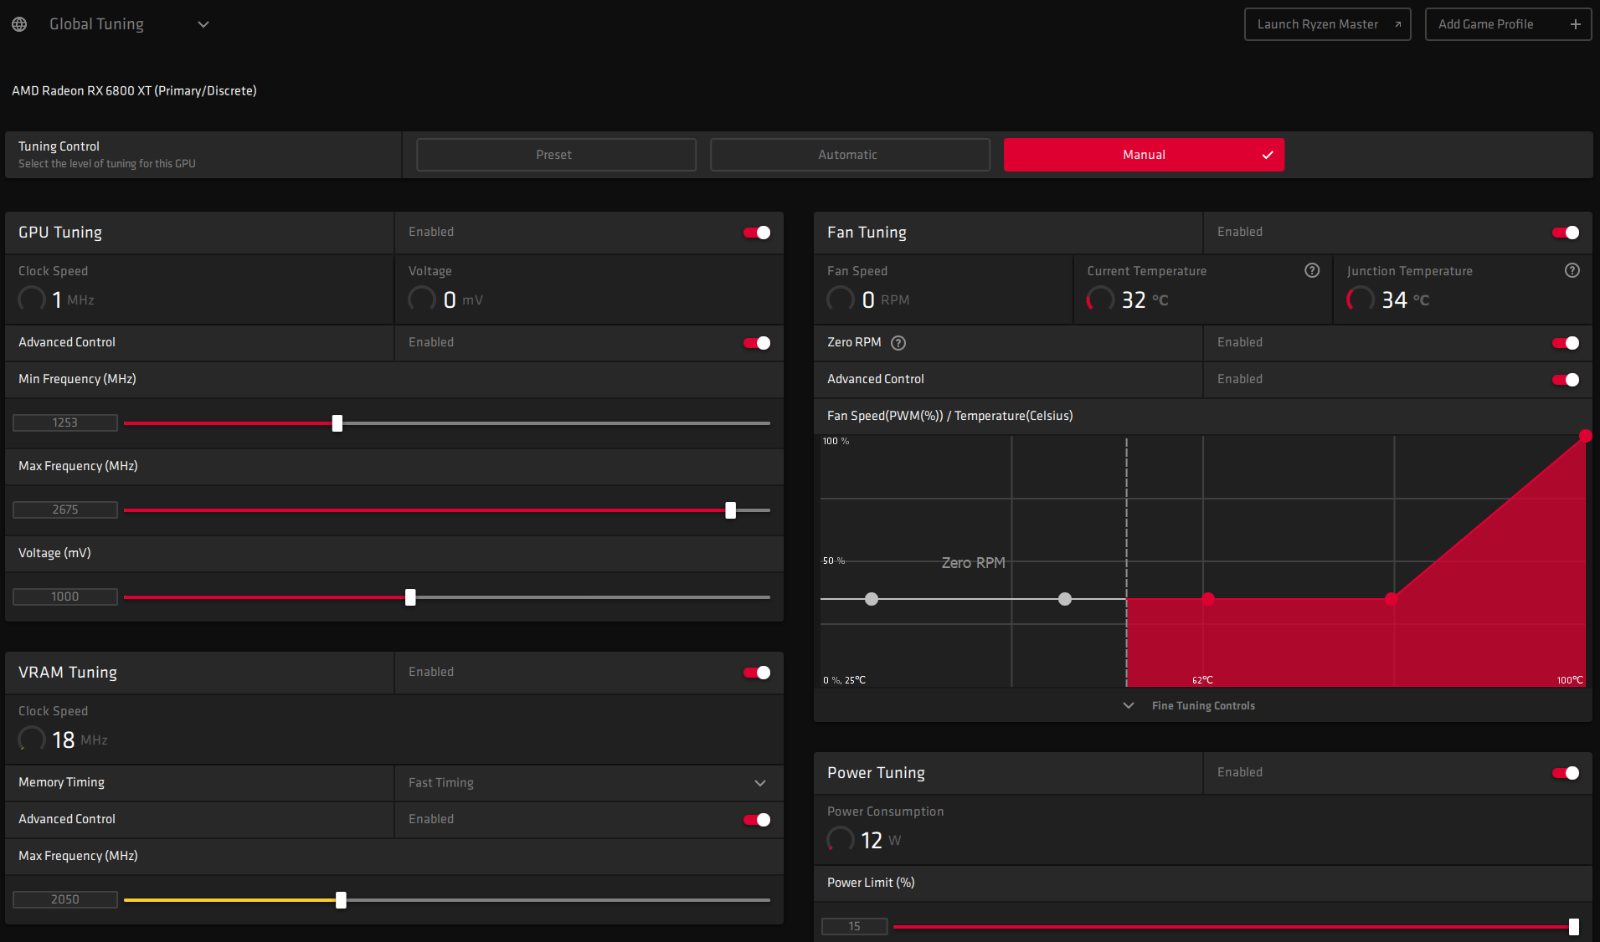
Task: Click the VRAM Clock Speed gauge icon
Action: pyautogui.click(x=32, y=739)
